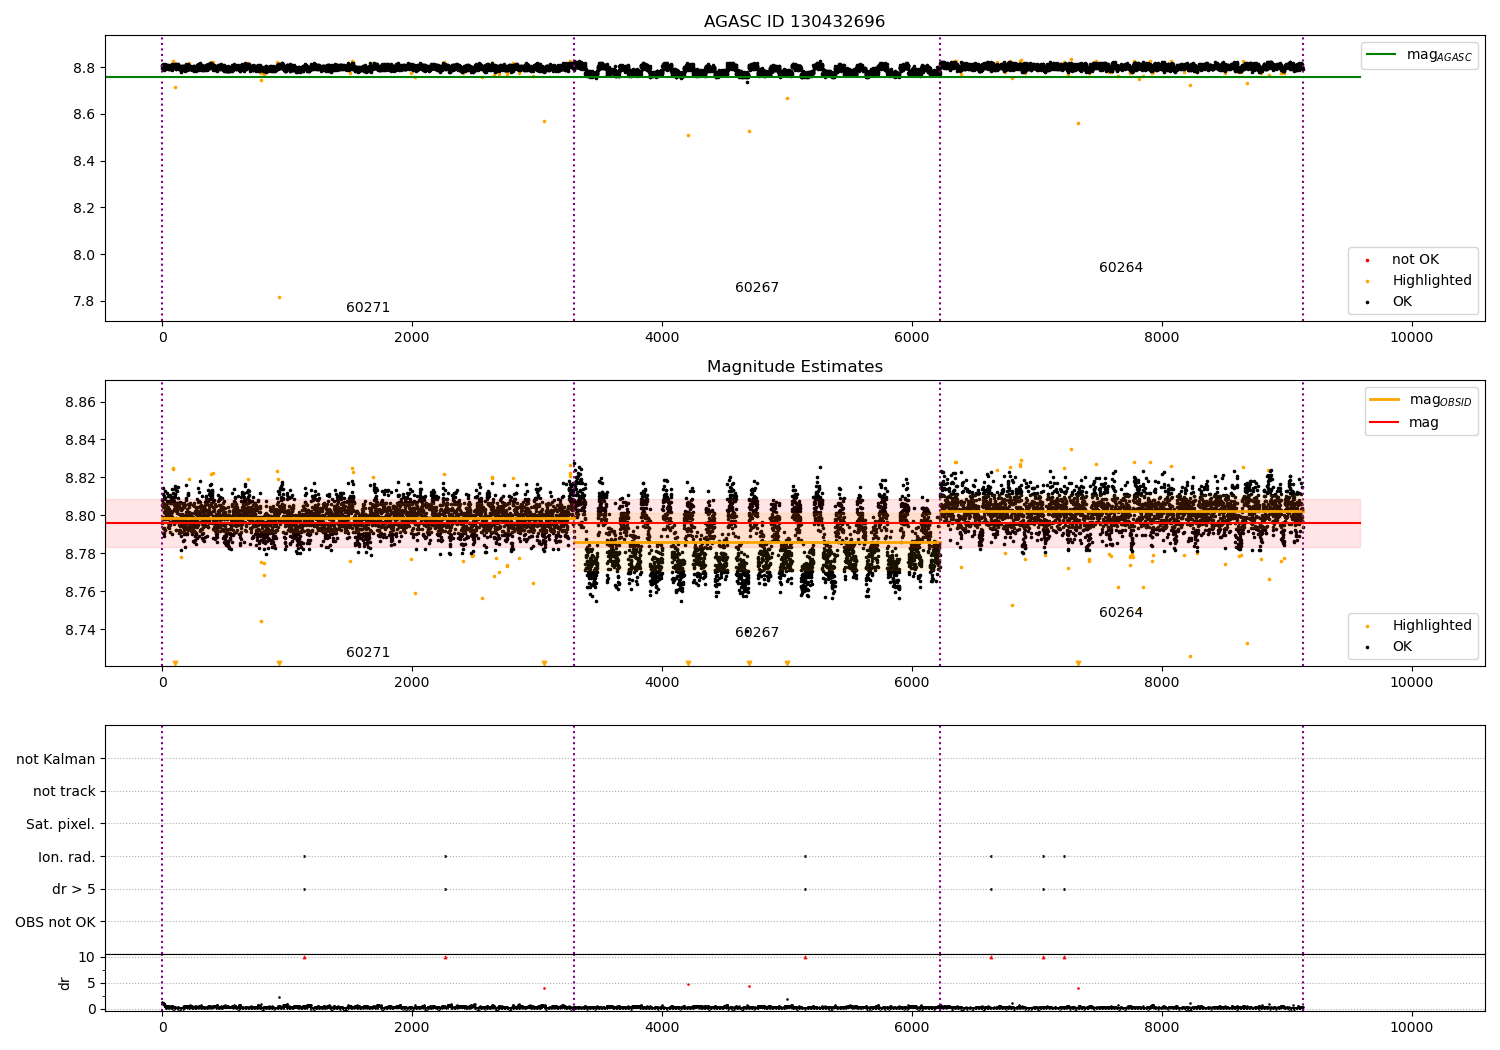Click y-axis tick label 8.80
Screen dimensions: 1500x1050
[x=81, y=517]
